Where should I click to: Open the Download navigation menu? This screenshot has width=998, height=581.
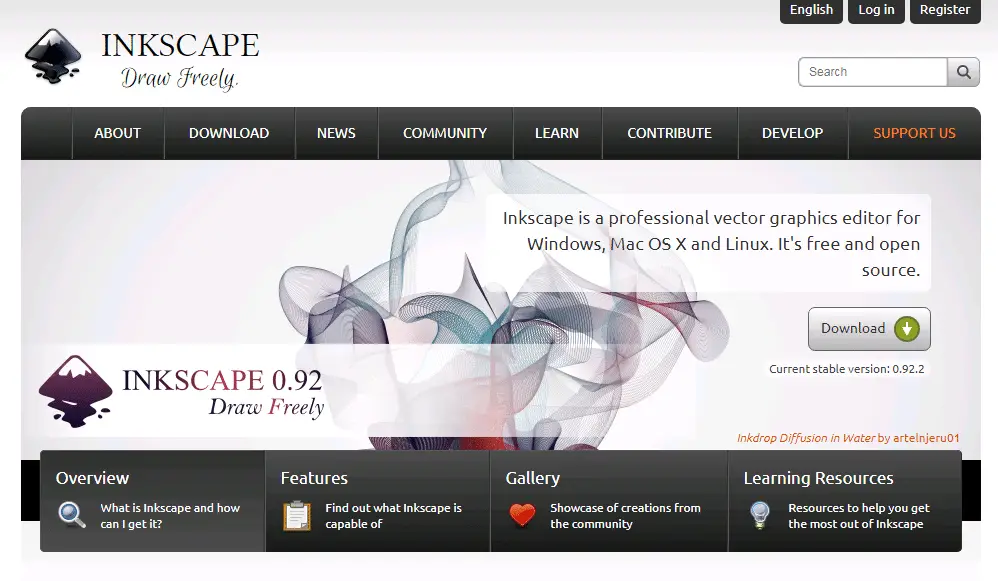click(229, 133)
